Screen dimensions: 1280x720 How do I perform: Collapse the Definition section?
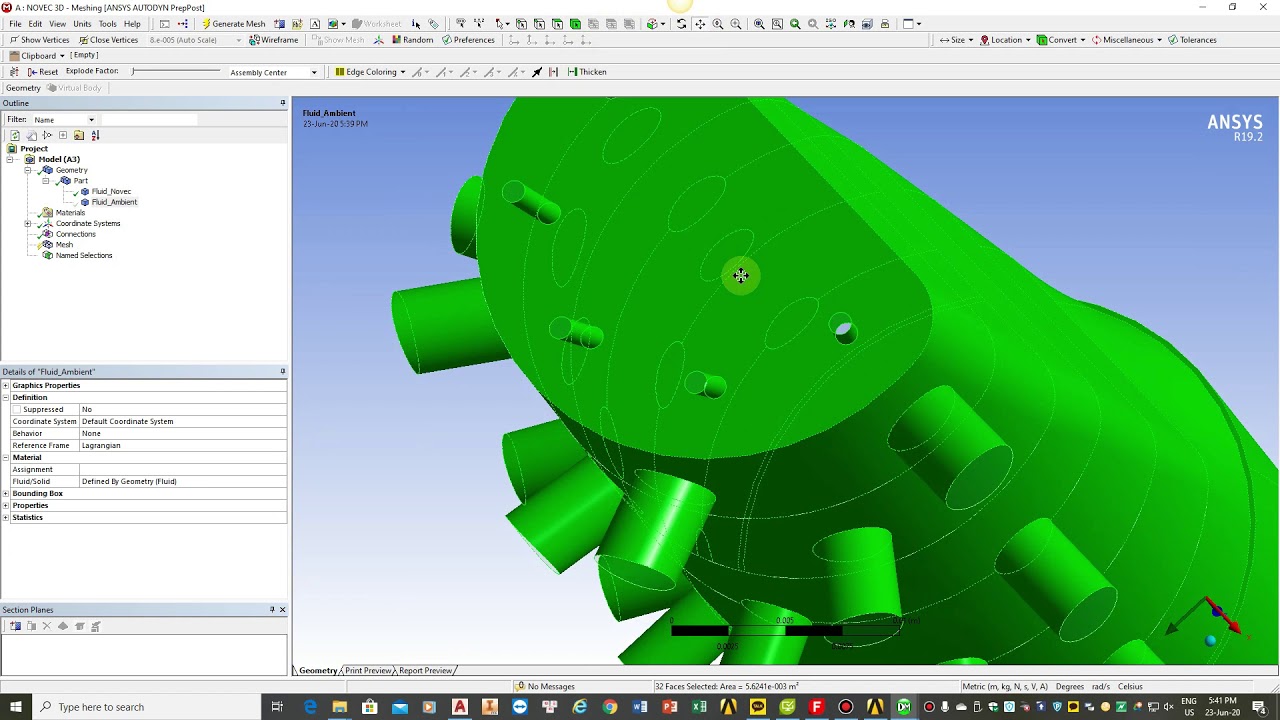pyautogui.click(x=6, y=397)
